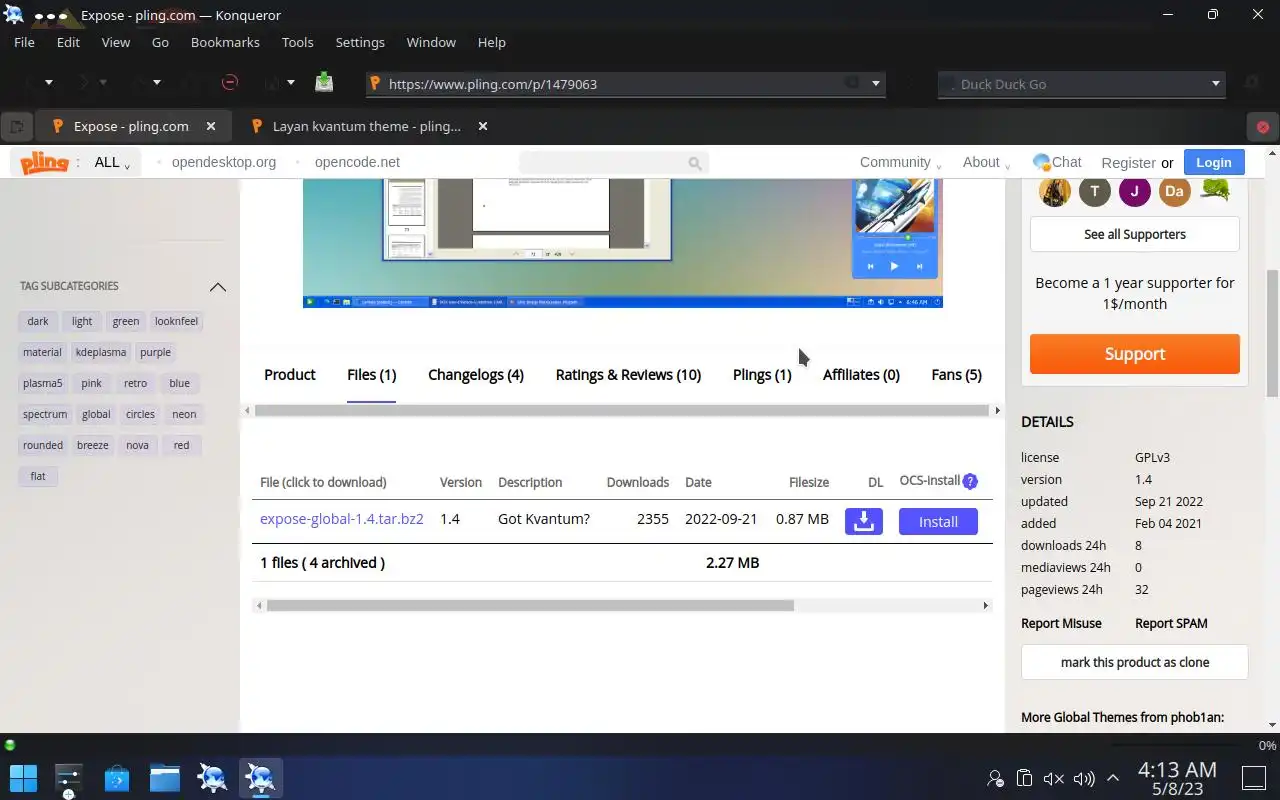
Task: Close the Layan kvantum theme tab
Action: 483,126
